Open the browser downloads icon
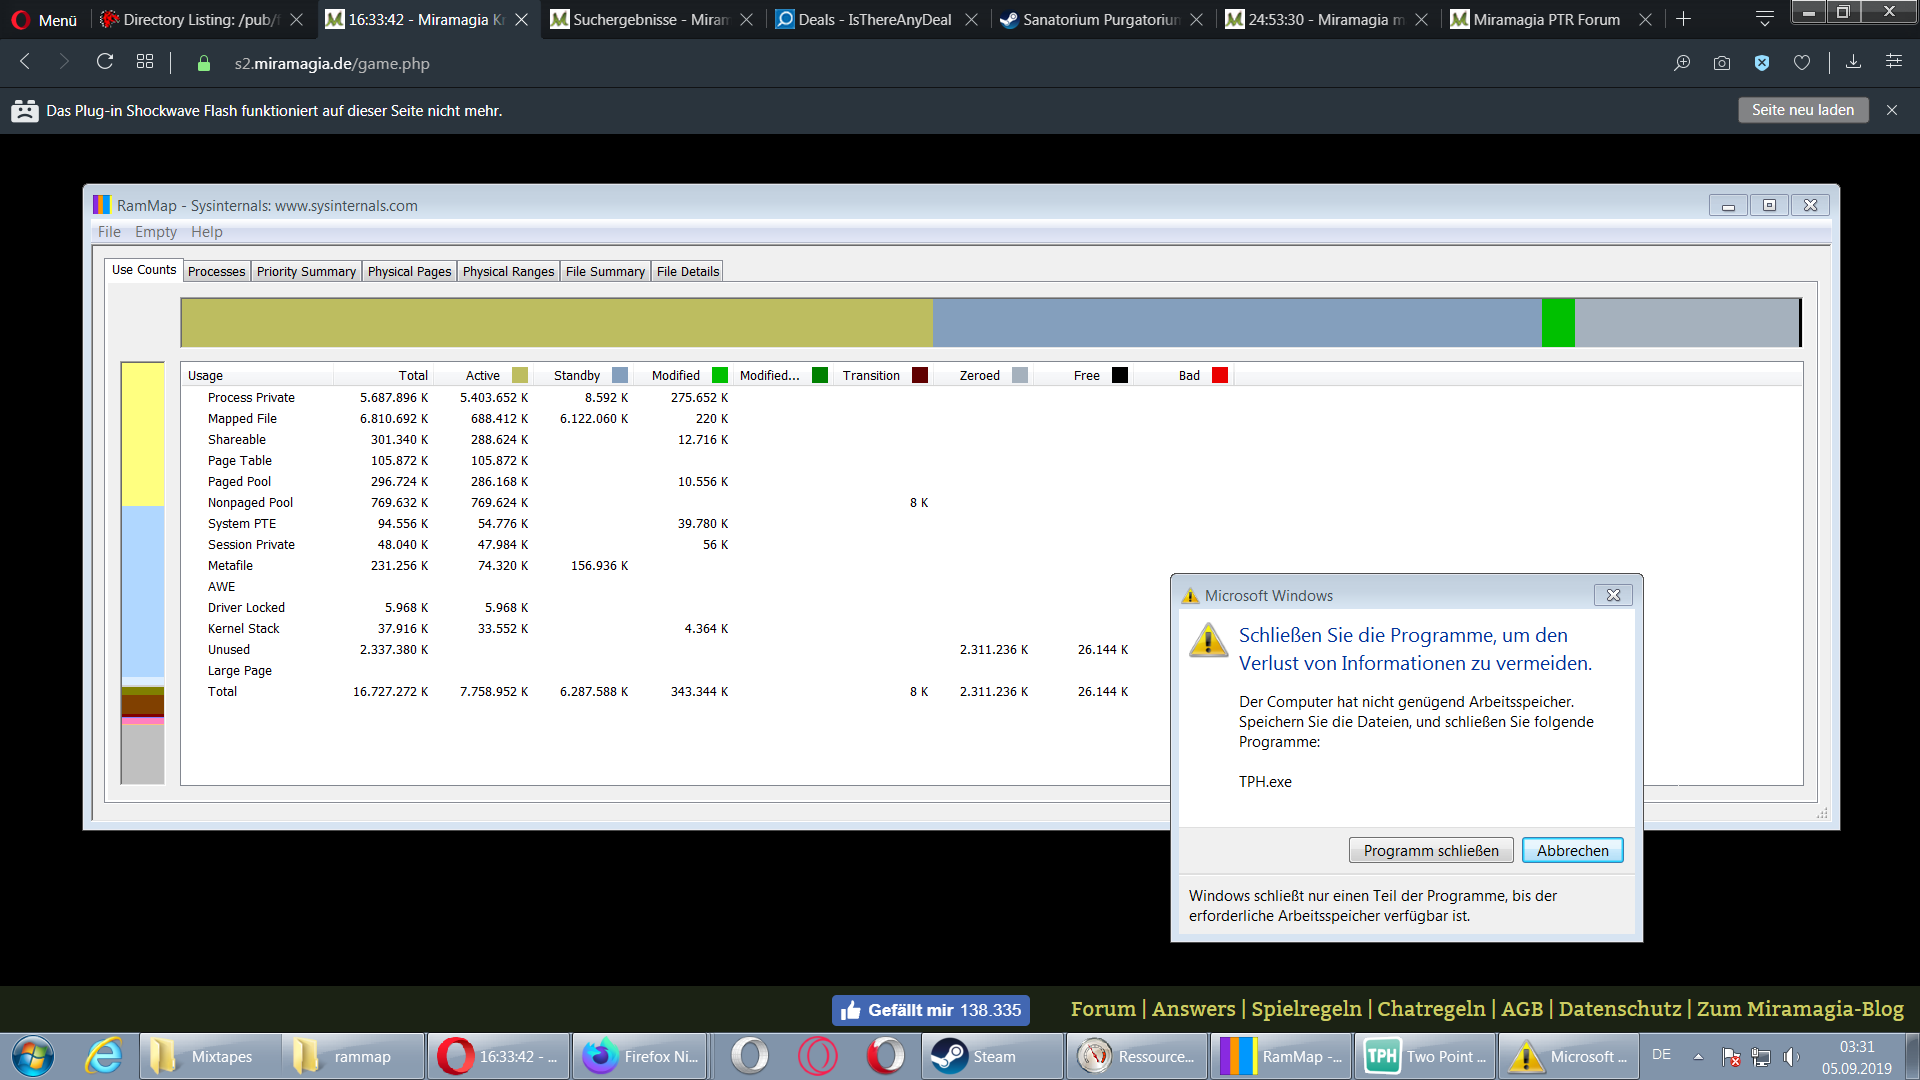This screenshot has height=1080, width=1920. click(x=1853, y=62)
